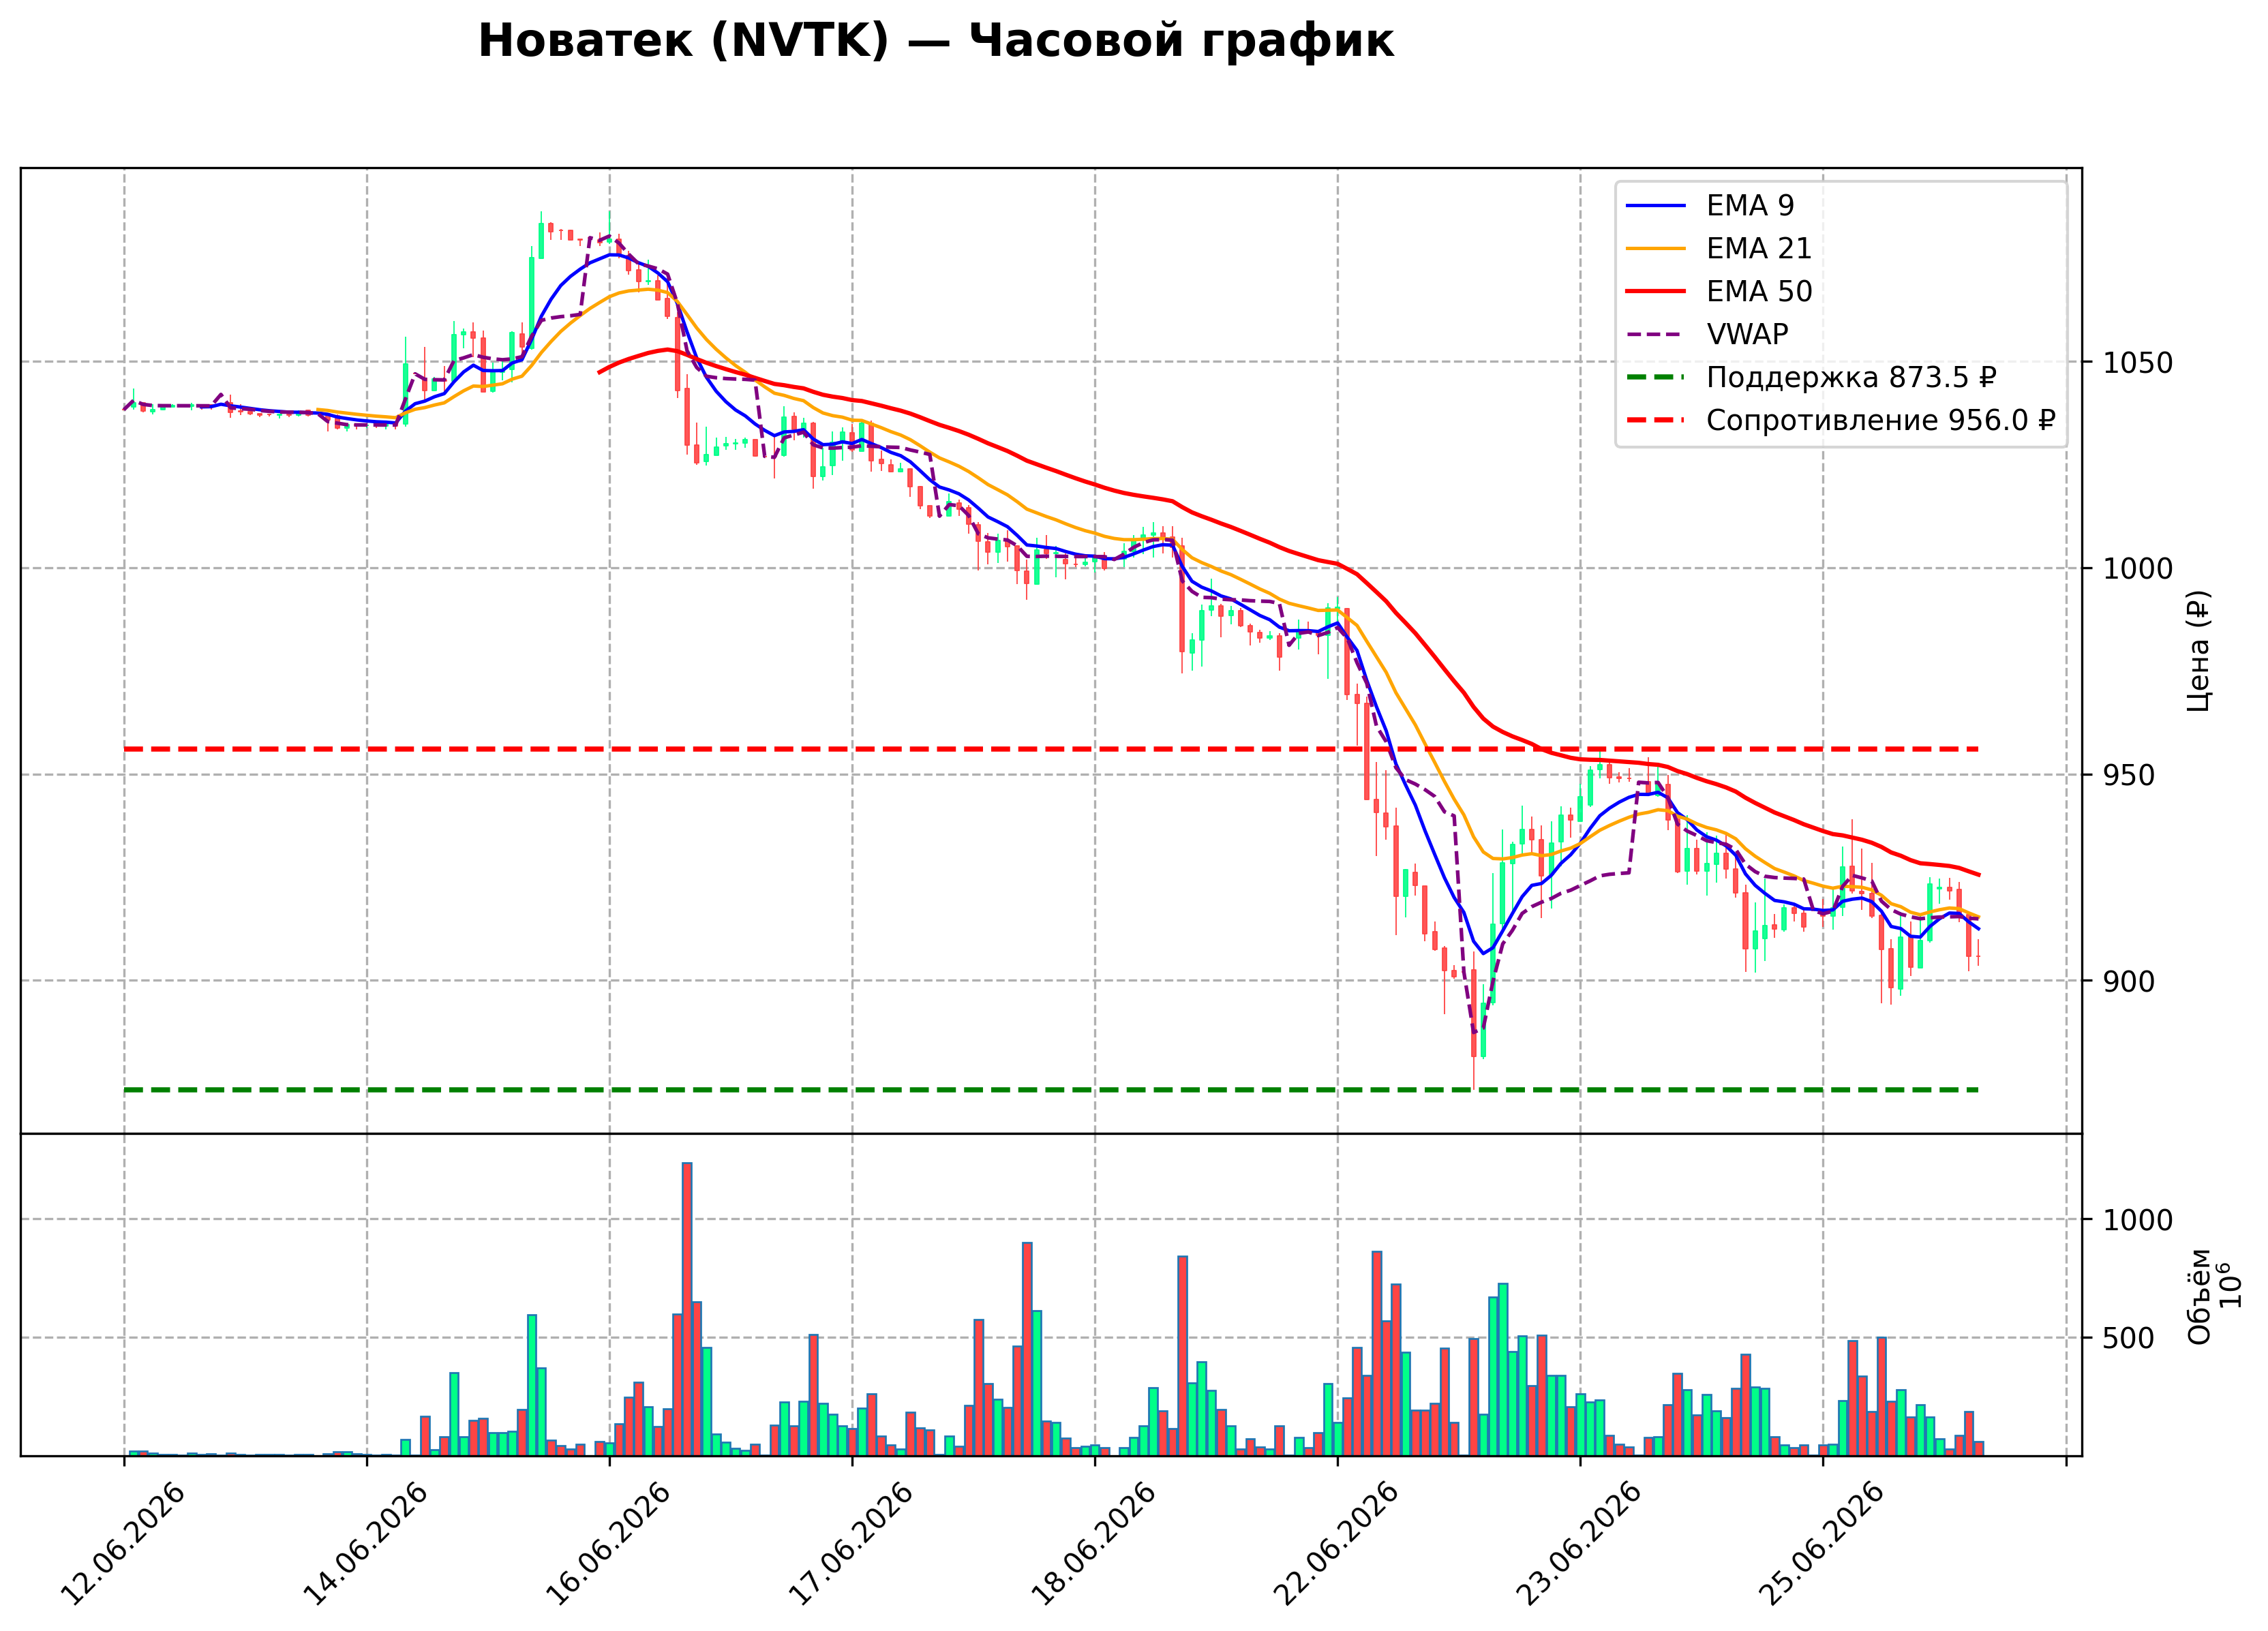Click the chart title "Новатек (NVTK) — Часовой график"
This screenshot has height=1631, width=2268.
[935, 41]
